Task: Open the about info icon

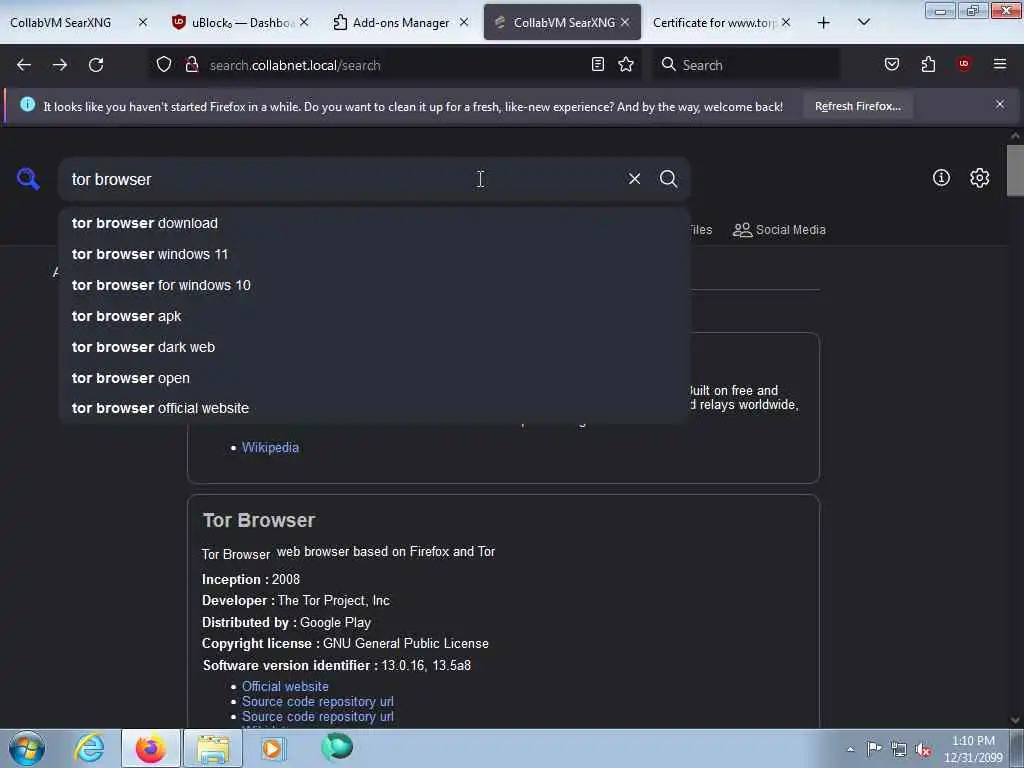Action: tap(941, 178)
